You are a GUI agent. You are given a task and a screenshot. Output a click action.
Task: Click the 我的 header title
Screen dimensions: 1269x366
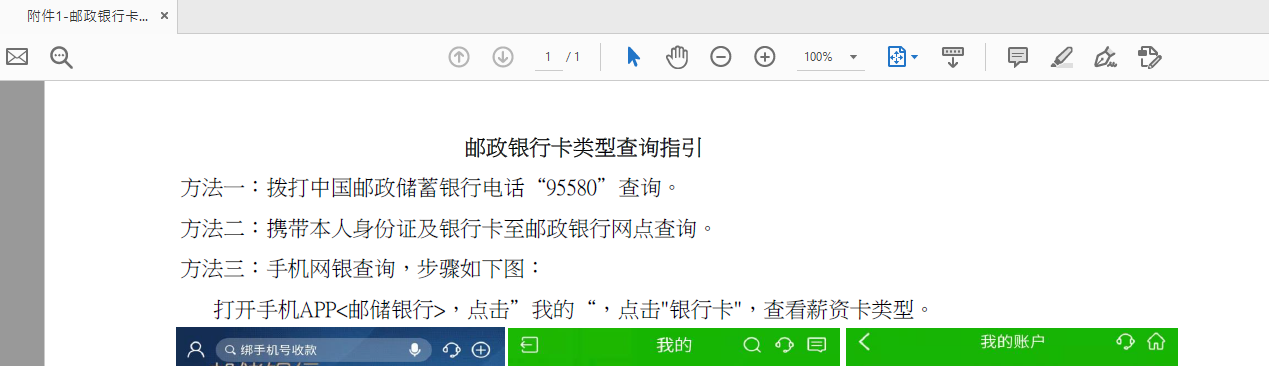[x=674, y=345]
